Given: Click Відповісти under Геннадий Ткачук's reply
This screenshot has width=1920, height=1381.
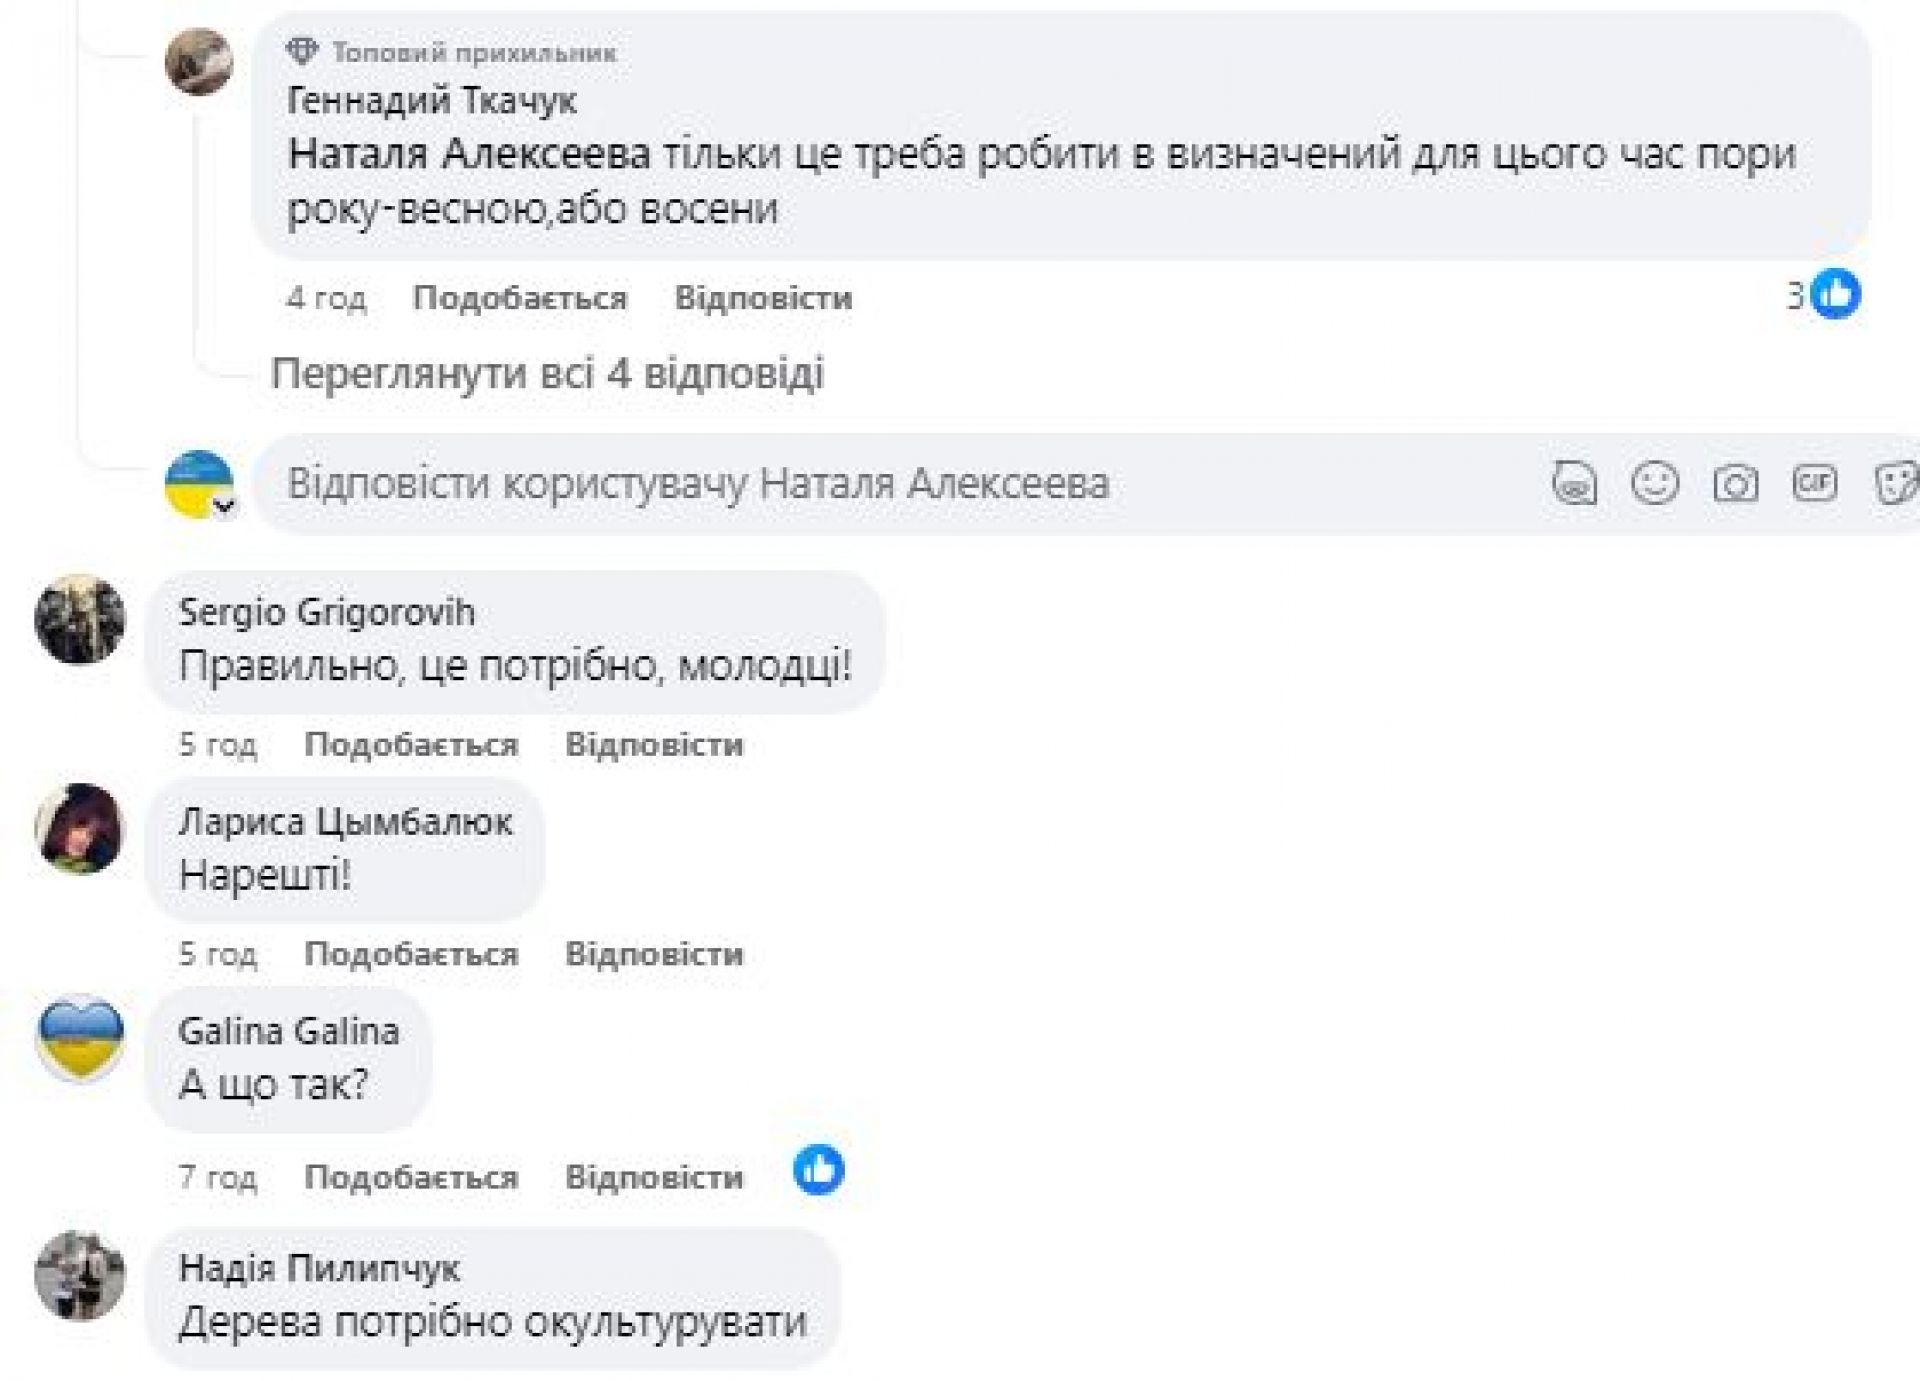Looking at the screenshot, I should pyautogui.click(x=763, y=298).
